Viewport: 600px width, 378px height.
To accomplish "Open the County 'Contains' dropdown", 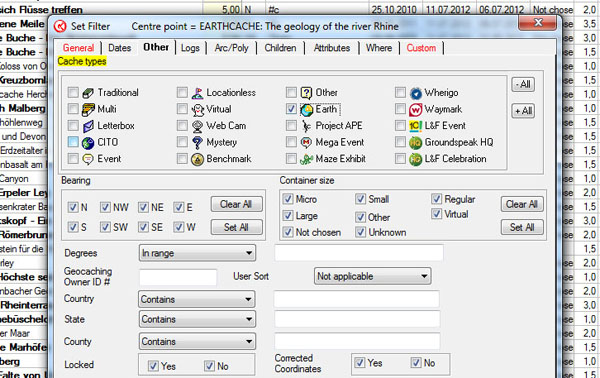I will coord(197,341).
